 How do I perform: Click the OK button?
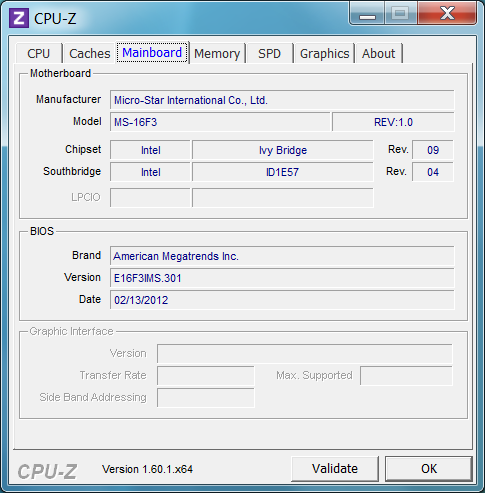(x=429, y=469)
